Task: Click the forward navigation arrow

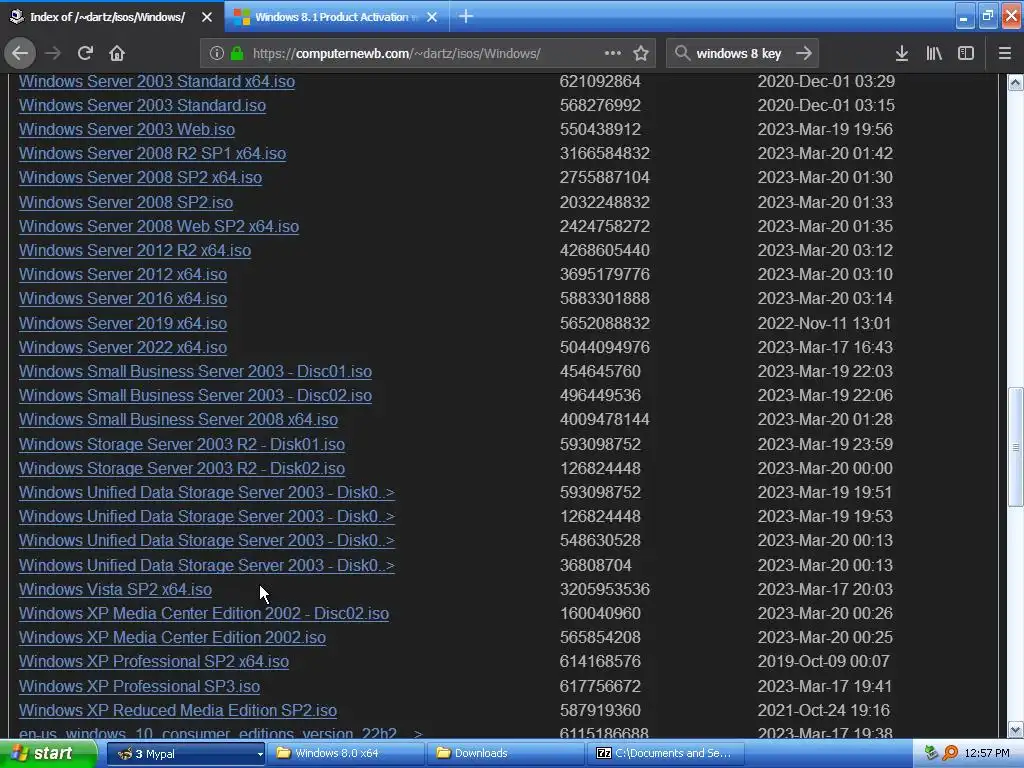Action: [x=53, y=53]
